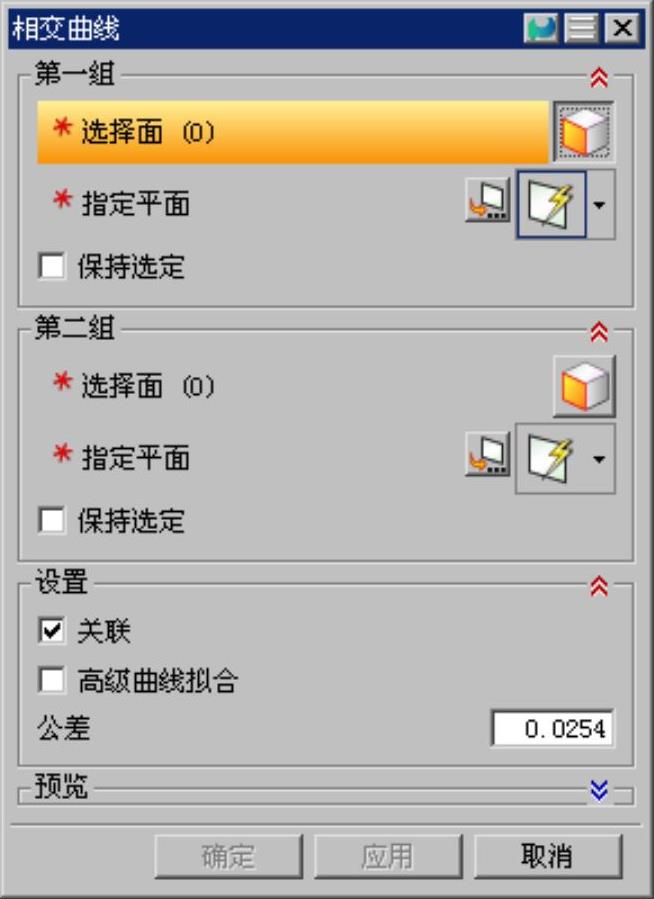
Task: Click the inferred plane icon in 第一组
Action: coord(551,204)
